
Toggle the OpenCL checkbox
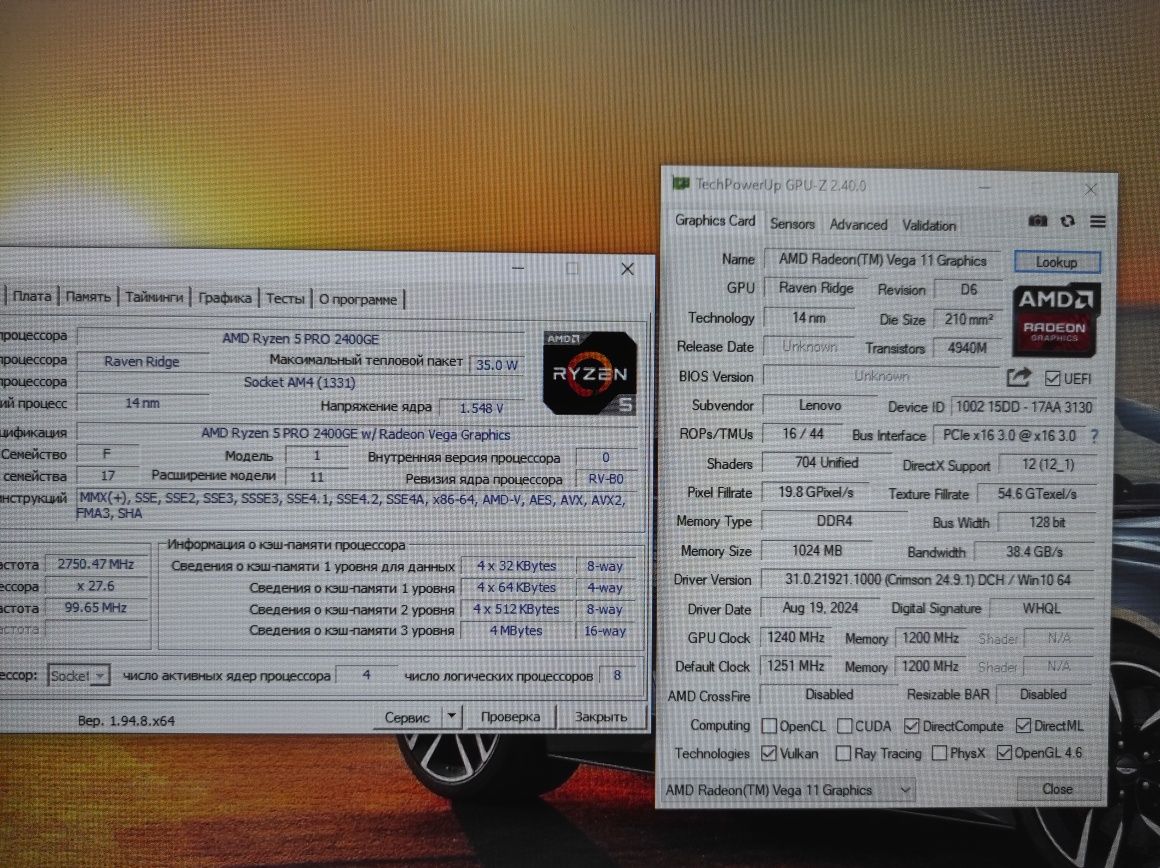tap(769, 725)
